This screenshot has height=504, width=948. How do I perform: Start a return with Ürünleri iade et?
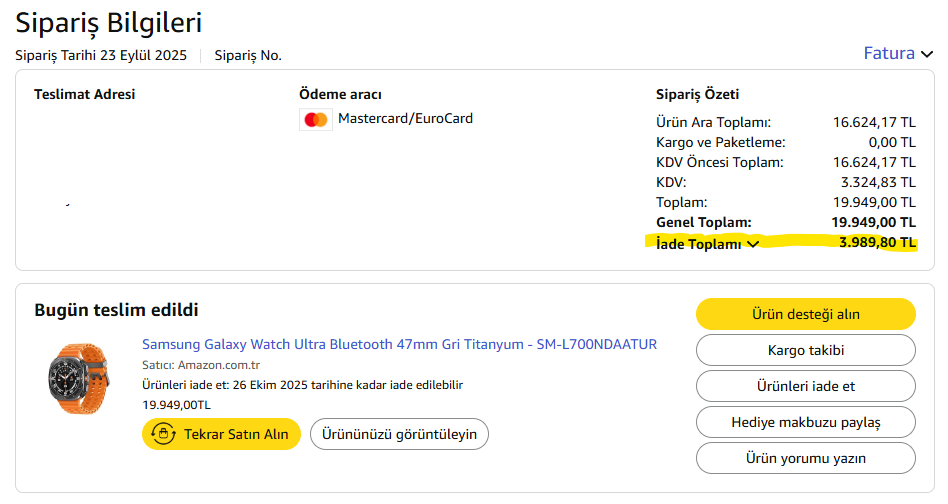click(x=805, y=386)
